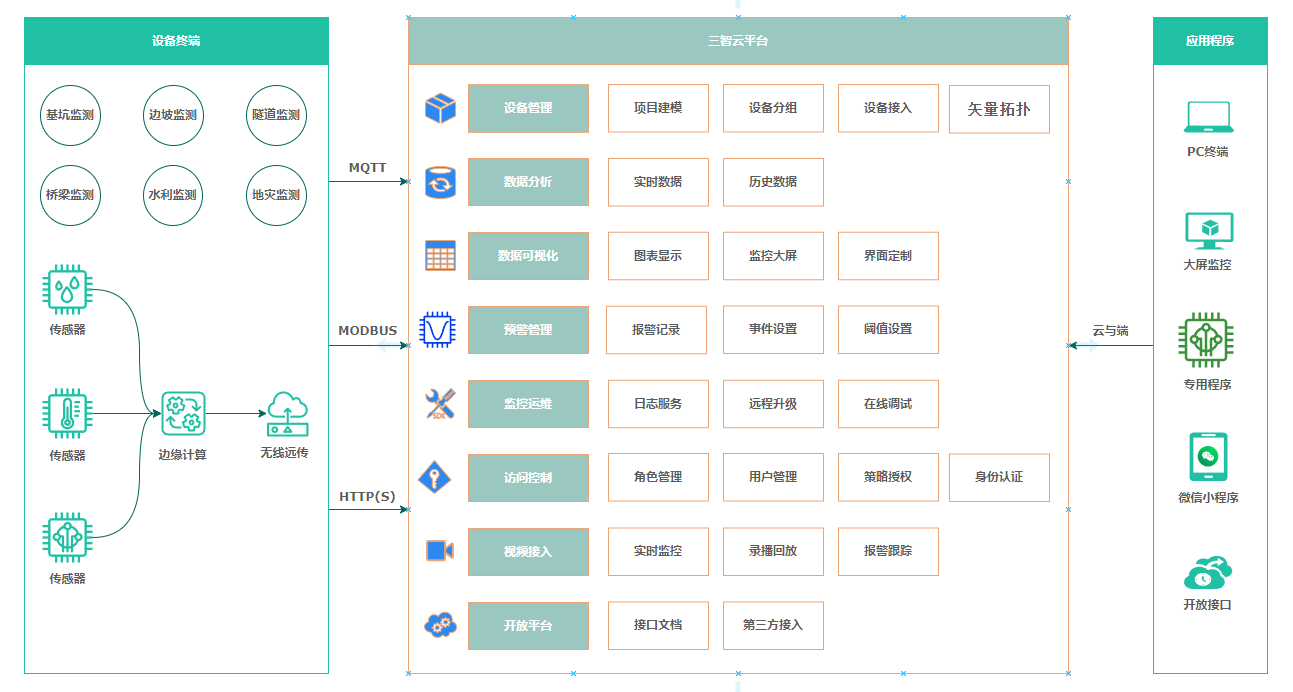Click the key icon beside 访问控制
This screenshot has width=1293, height=692.
[x=435, y=477]
